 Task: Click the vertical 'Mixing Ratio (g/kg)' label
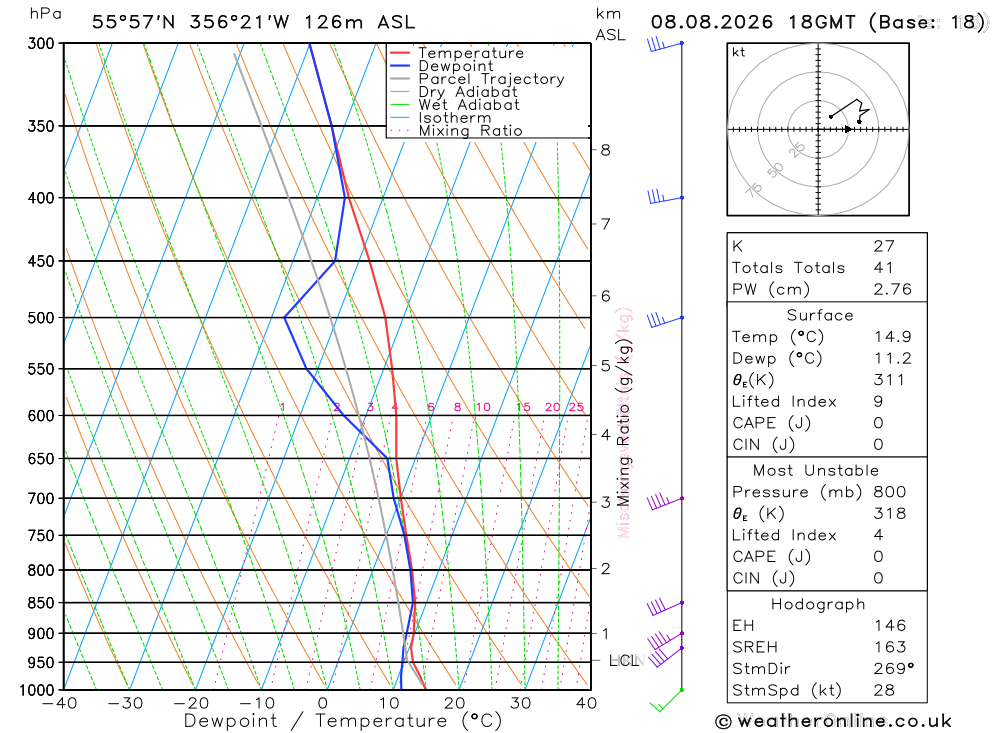[x=624, y=422]
